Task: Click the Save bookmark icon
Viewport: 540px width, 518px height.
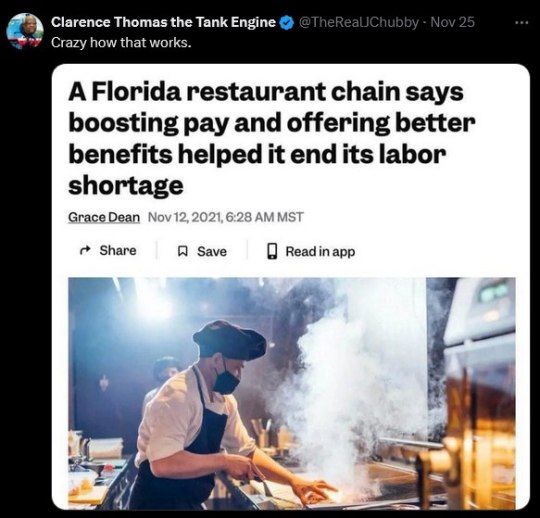Action: tap(182, 251)
